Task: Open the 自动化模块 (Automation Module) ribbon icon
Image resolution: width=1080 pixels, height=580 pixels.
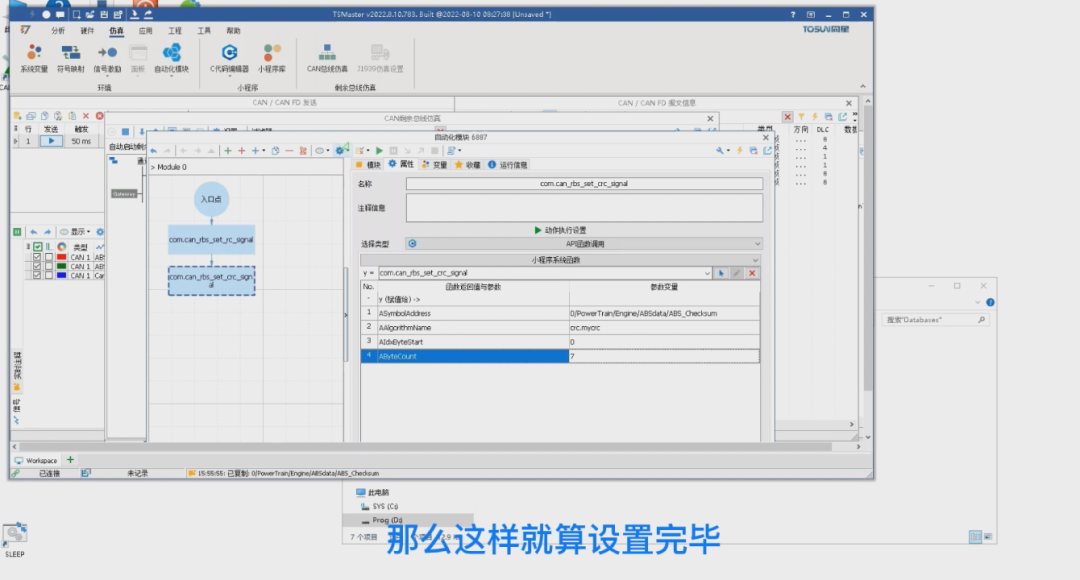Action: click(x=171, y=58)
